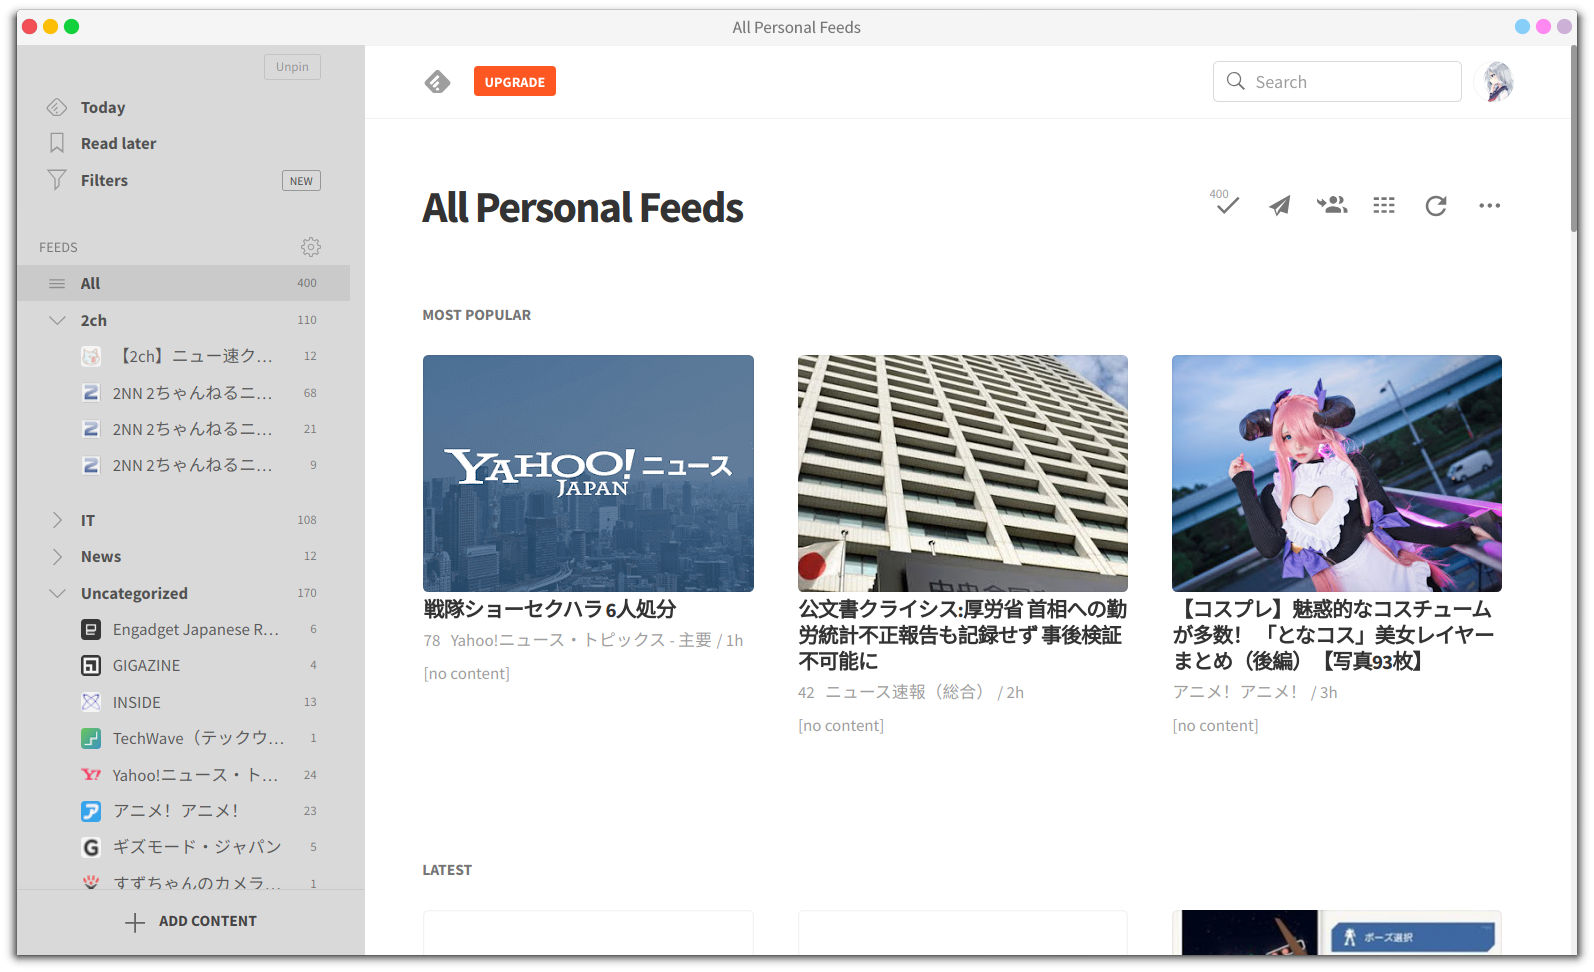The width and height of the screenshot is (1594, 972).
Task: Collapse the Uncategorized folder chevron
Action: pyautogui.click(x=57, y=593)
